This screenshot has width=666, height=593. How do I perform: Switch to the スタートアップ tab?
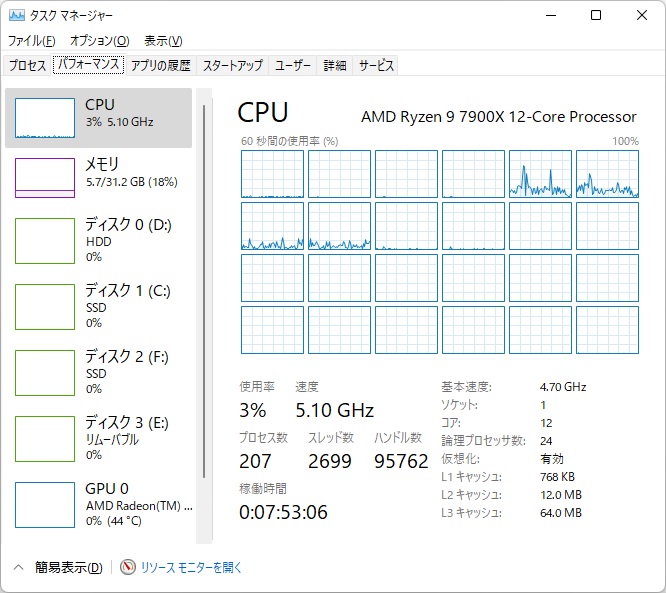coord(232,65)
